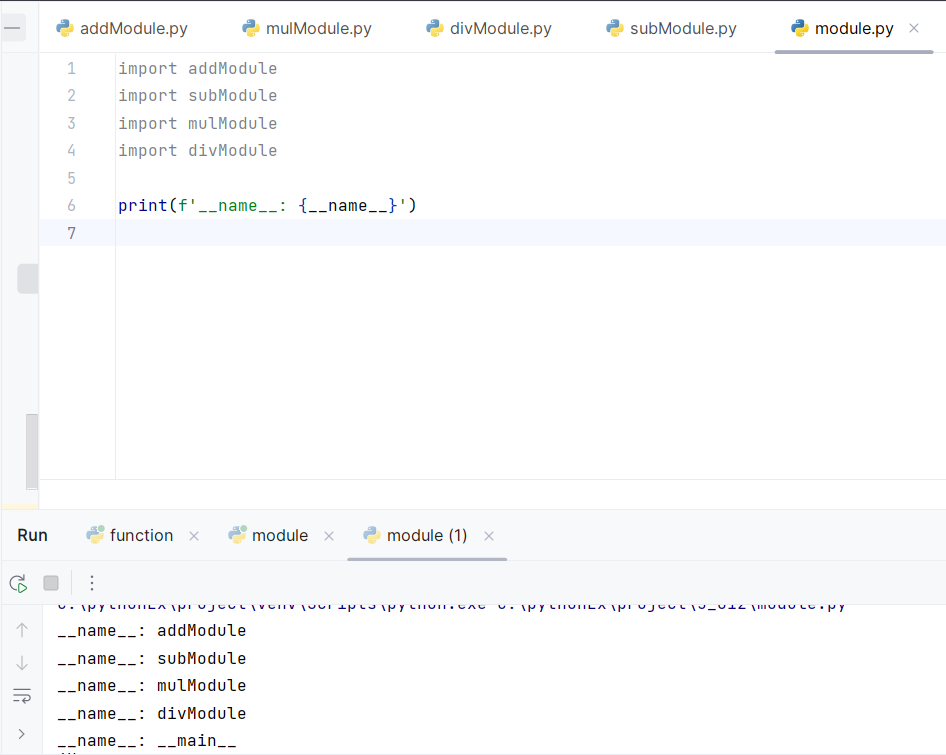
Task: Click console output '__name__: divModule'
Action: click(152, 713)
